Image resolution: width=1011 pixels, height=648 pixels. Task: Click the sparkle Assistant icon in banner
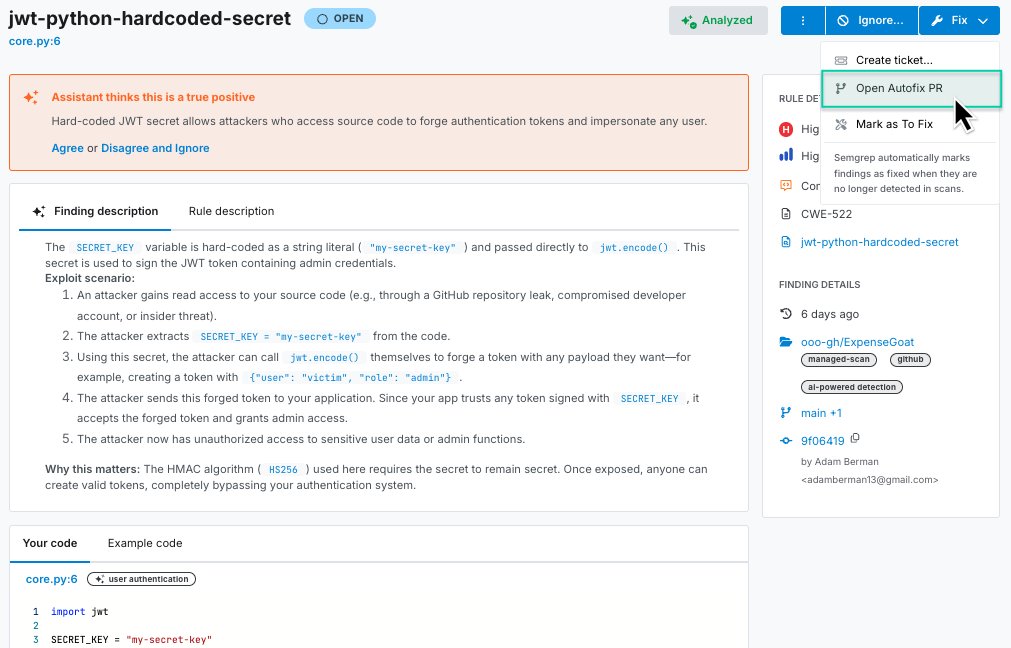[31, 97]
